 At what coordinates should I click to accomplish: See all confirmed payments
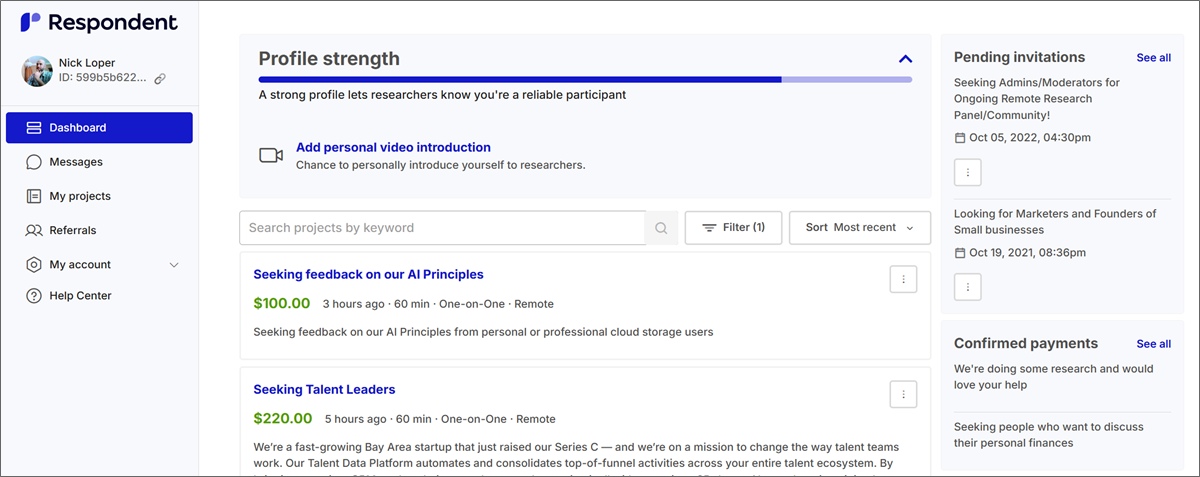click(x=1153, y=344)
